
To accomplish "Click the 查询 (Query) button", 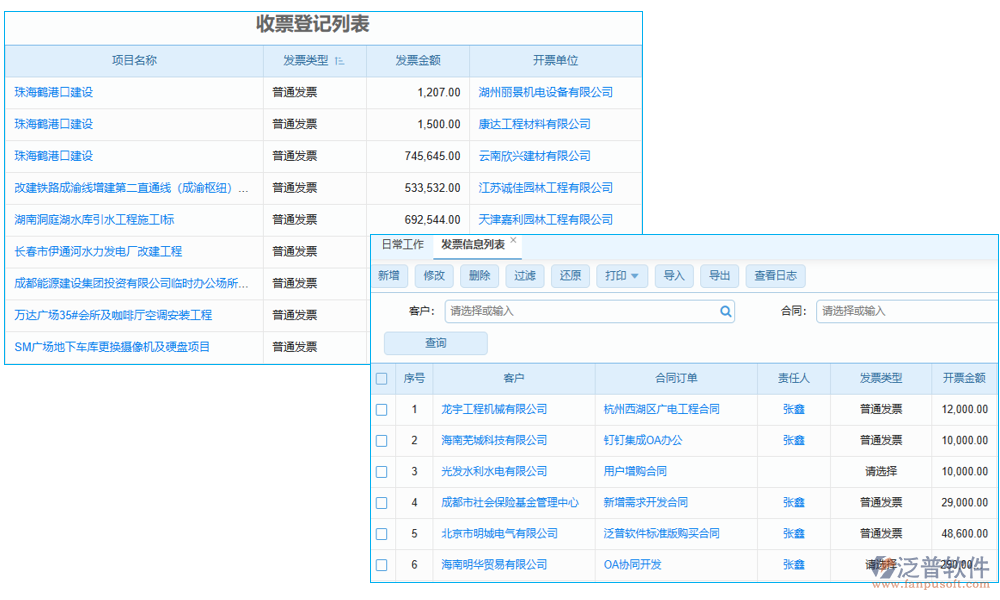I will [x=435, y=343].
